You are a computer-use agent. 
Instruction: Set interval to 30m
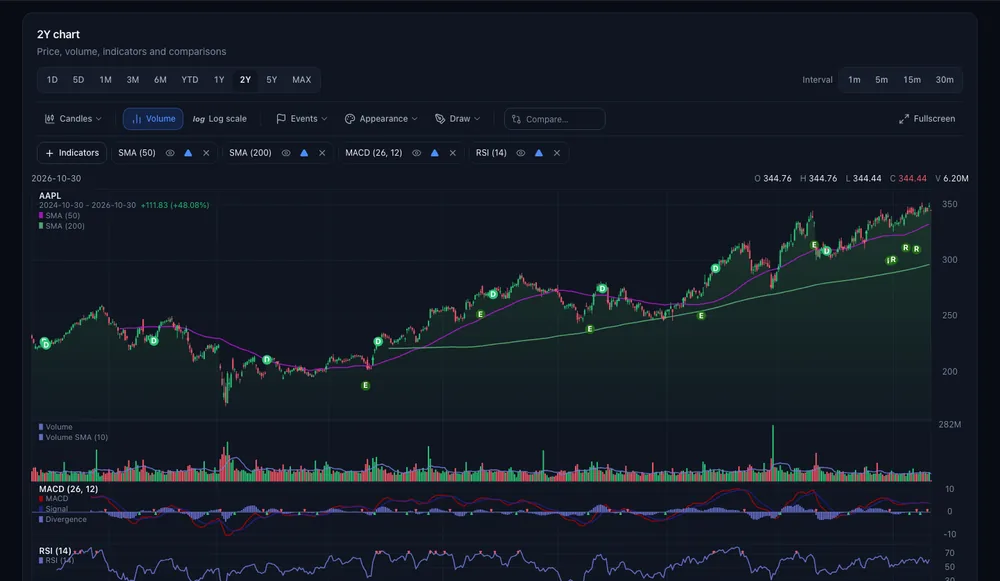pyautogui.click(x=945, y=80)
